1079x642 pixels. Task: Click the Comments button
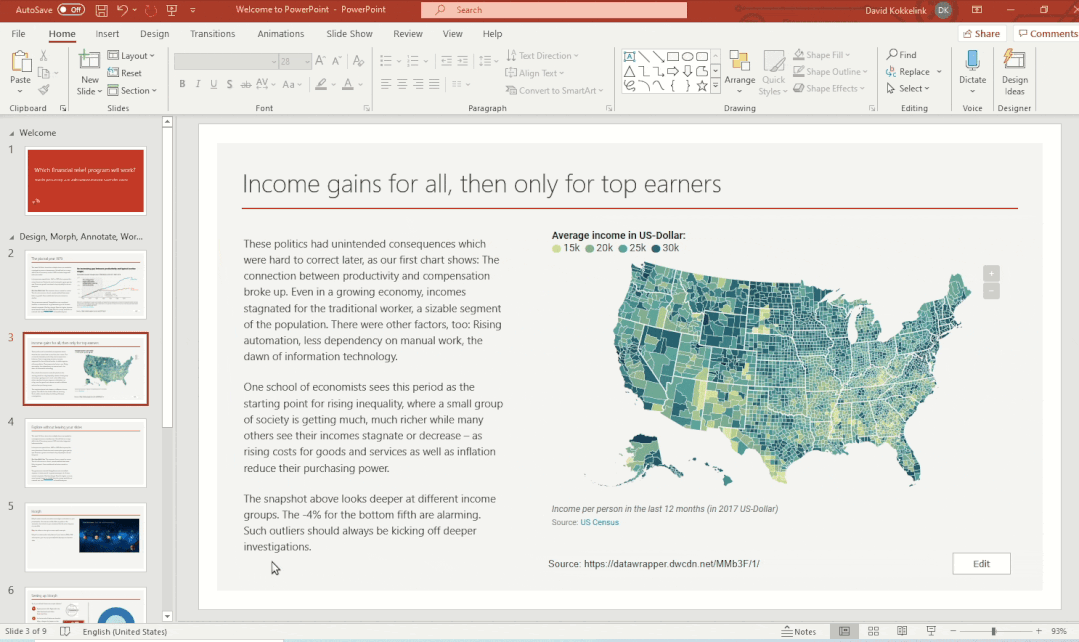1047,33
